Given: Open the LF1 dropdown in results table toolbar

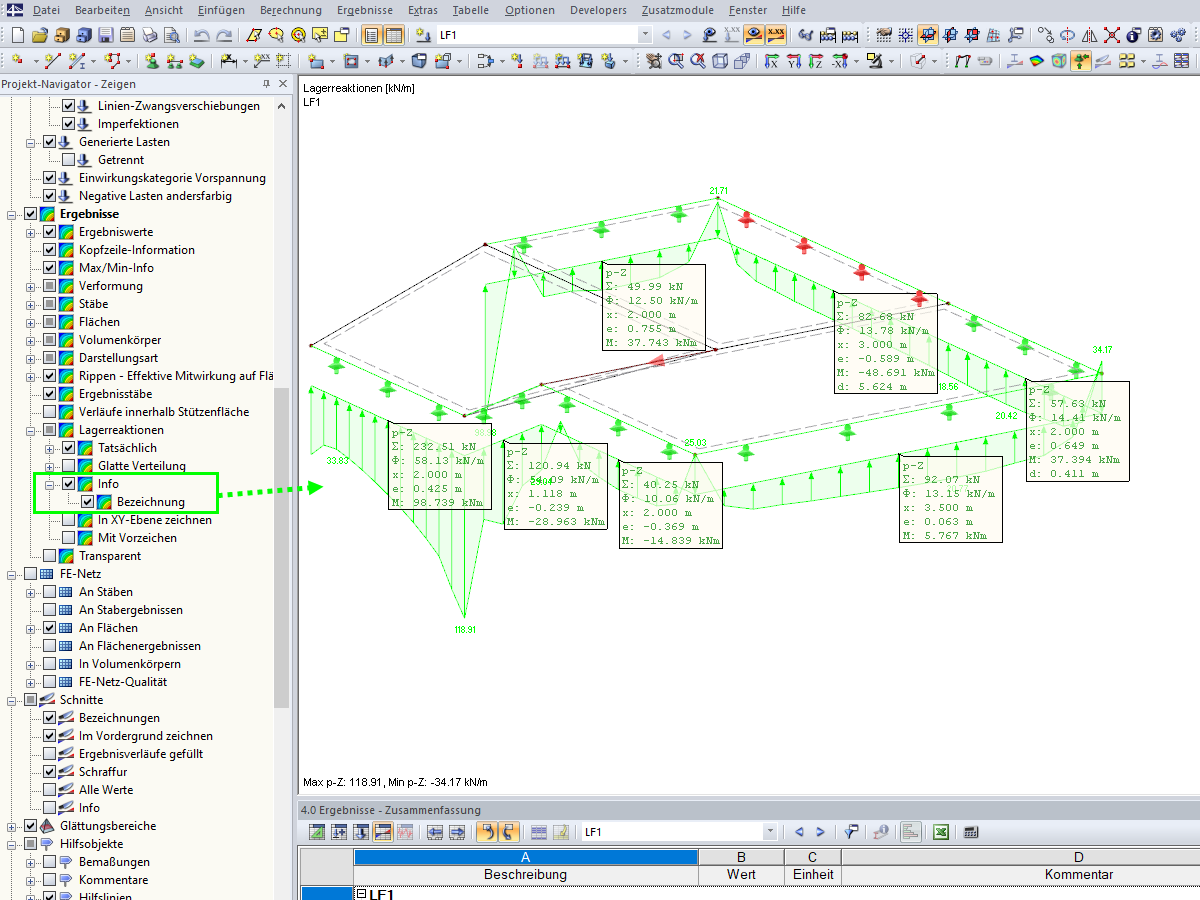Looking at the screenshot, I should point(770,832).
